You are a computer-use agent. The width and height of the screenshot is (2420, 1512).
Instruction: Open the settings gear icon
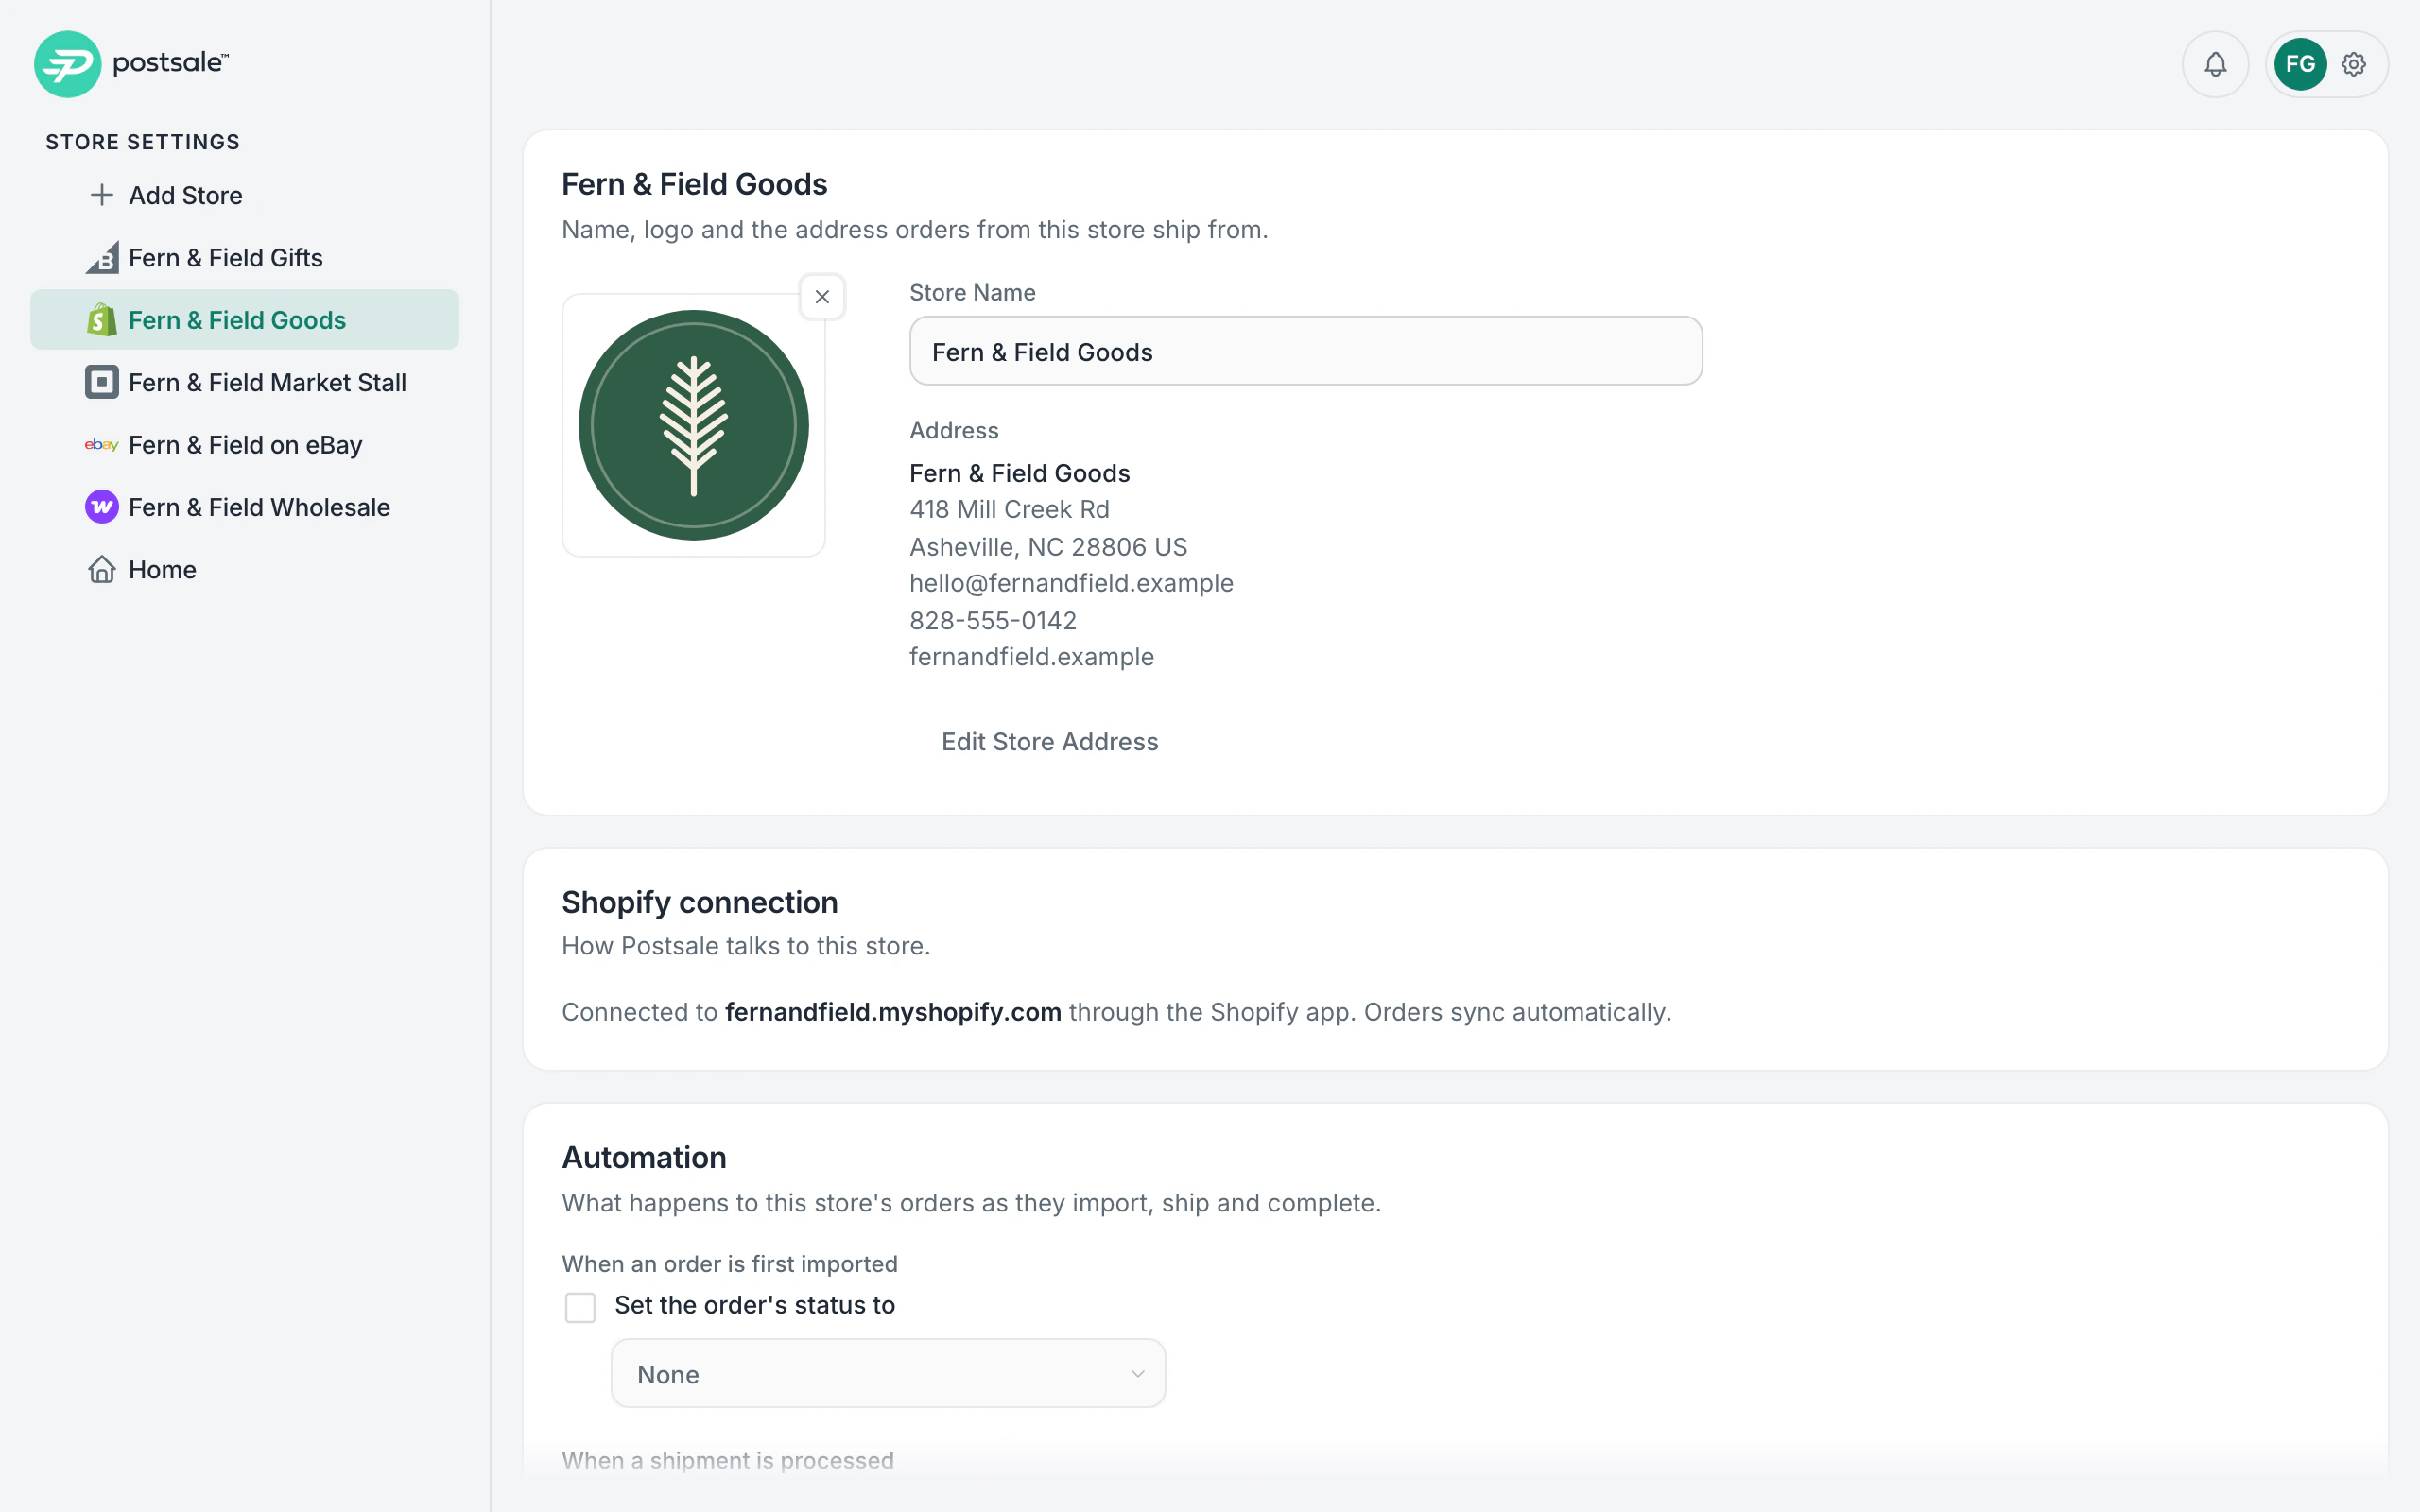click(x=2353, y=64)
